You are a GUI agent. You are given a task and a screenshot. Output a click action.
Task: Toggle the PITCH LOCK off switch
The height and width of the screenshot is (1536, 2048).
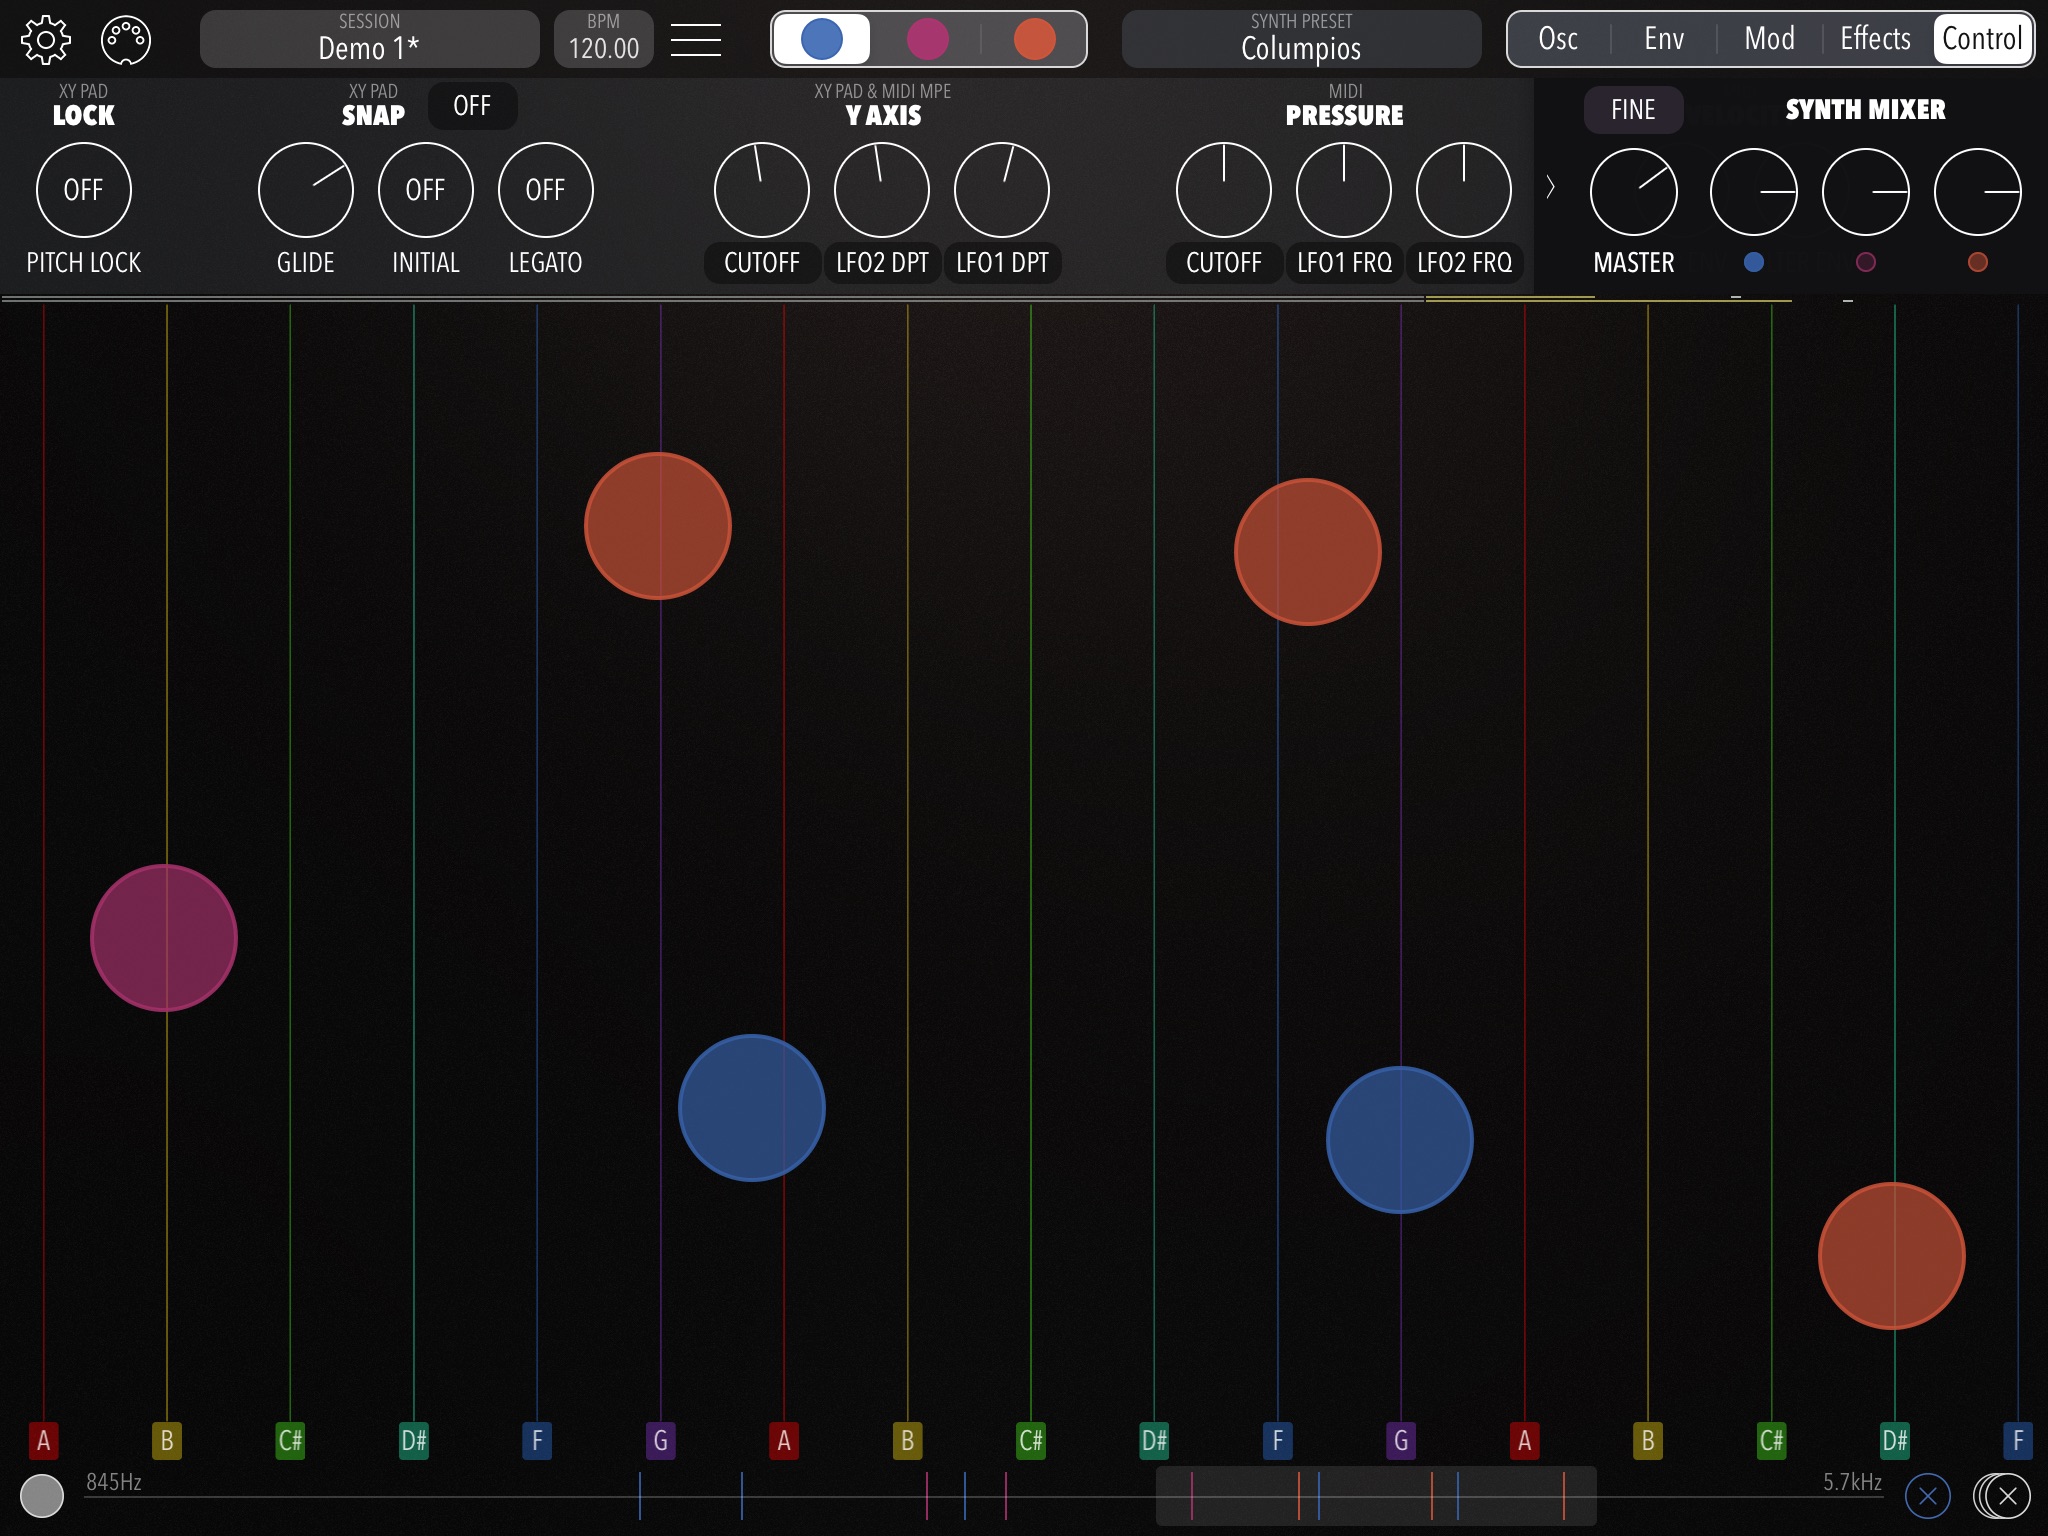pyautogui.click(x=82, y=189)
